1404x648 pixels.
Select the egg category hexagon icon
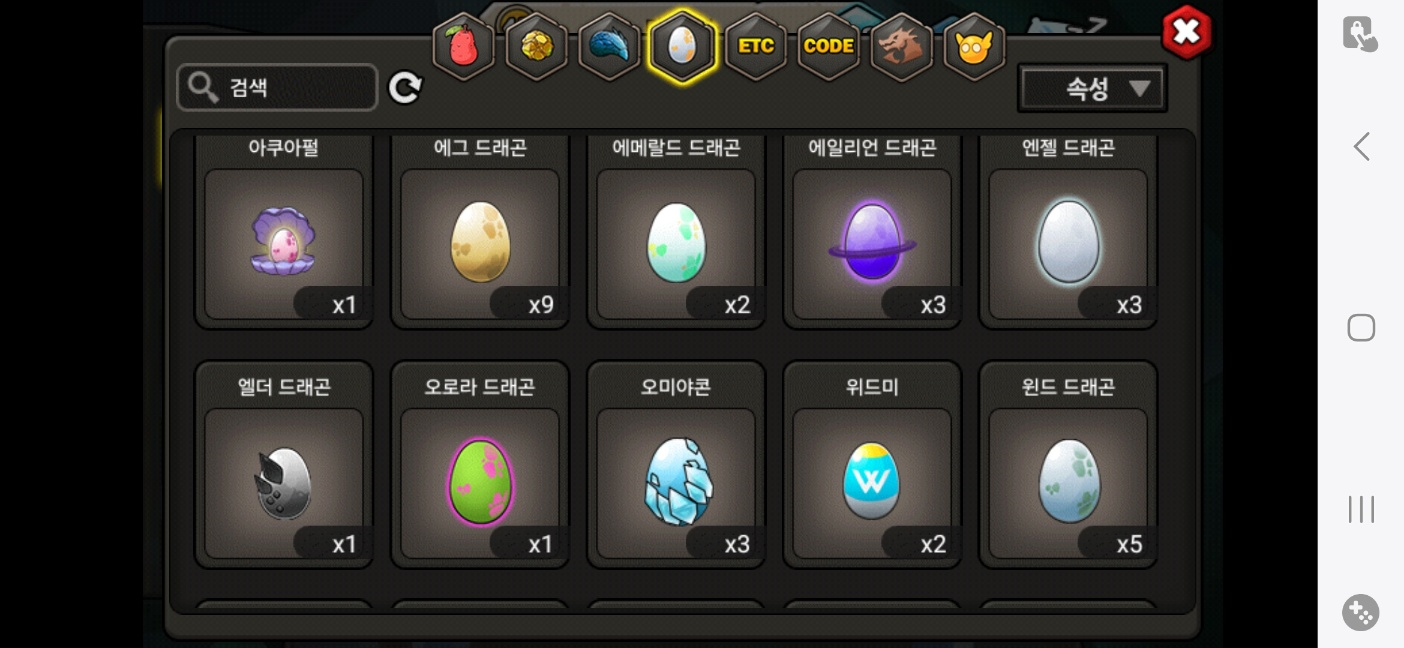682,46
